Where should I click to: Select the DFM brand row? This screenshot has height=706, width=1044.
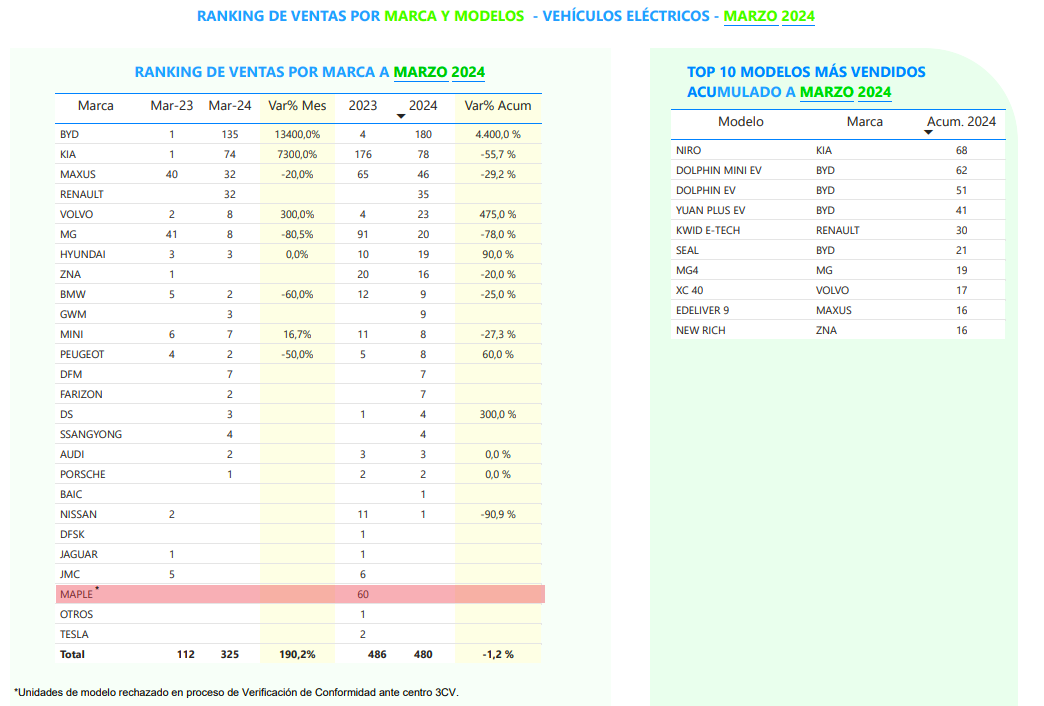tap(298, 374)
